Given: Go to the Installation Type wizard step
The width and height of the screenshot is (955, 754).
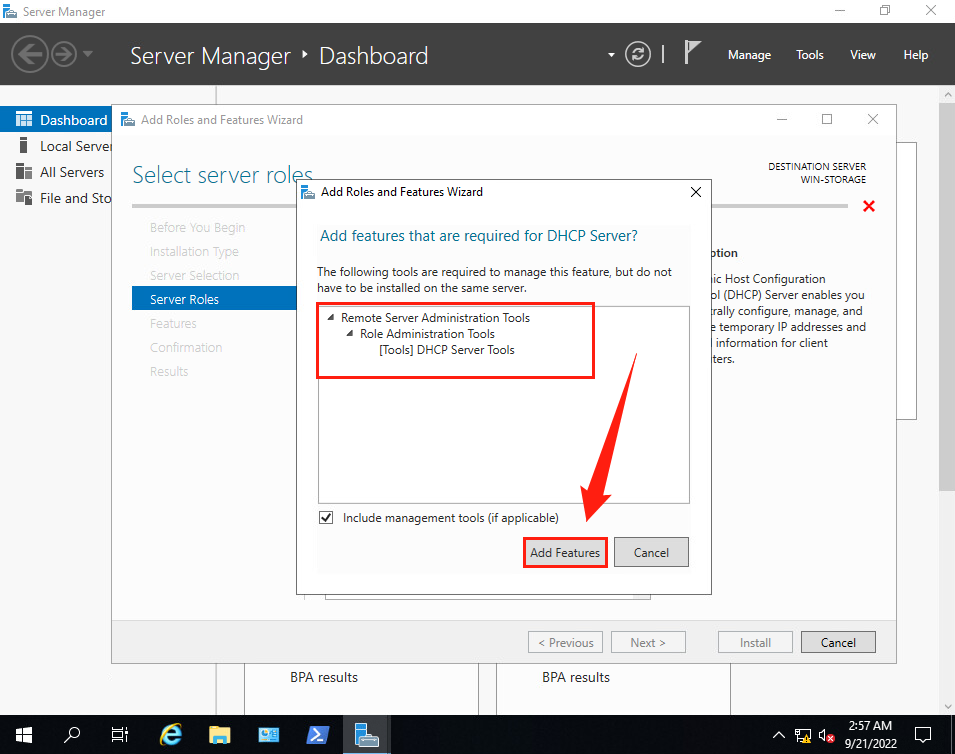Looking at the screenshot, I should [194, 252].
